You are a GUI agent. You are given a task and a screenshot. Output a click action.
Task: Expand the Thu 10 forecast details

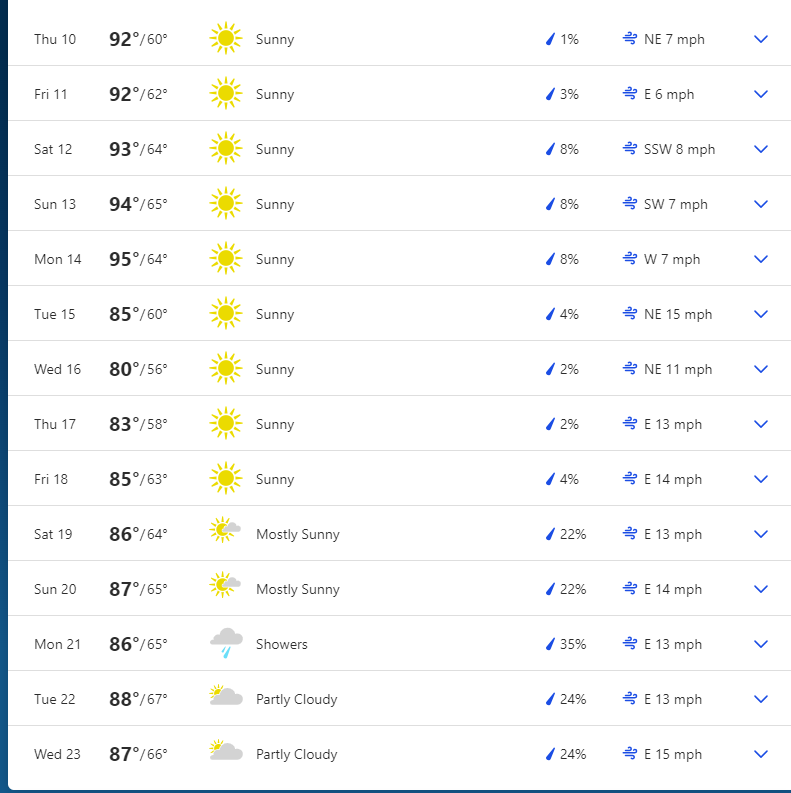pos(761,39)
